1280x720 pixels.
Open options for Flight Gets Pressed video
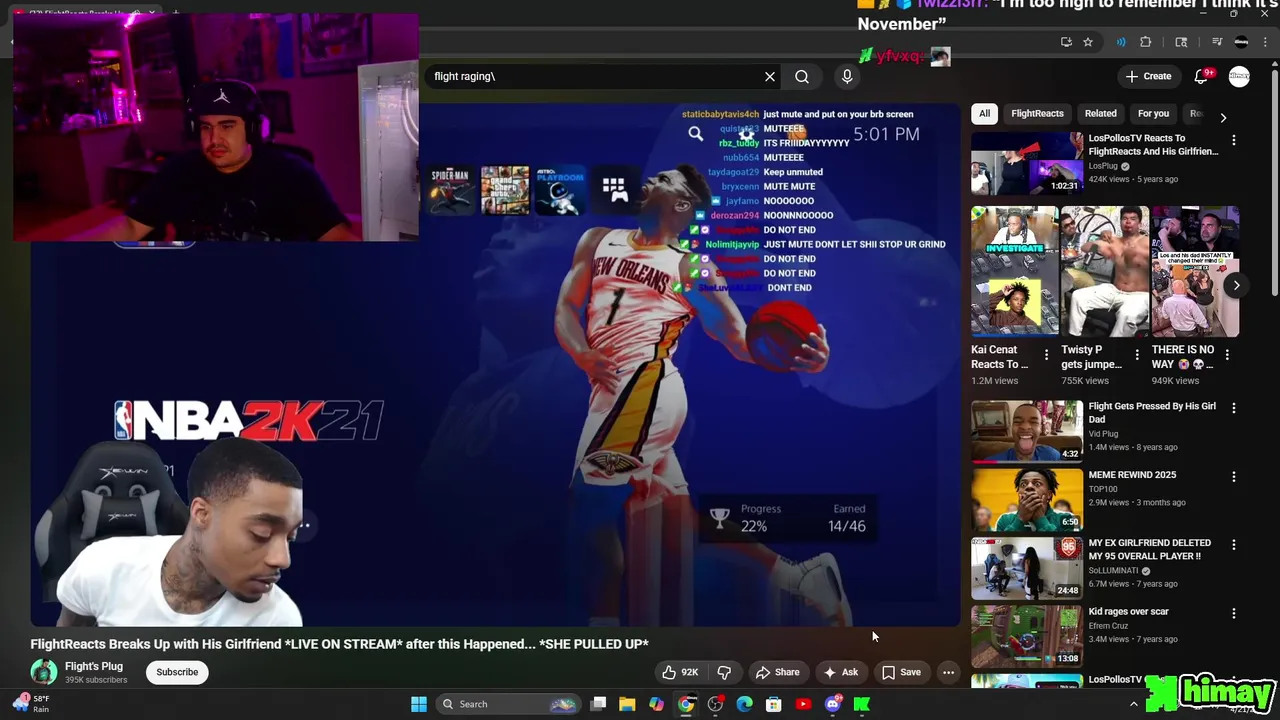tap(1233, 408)
